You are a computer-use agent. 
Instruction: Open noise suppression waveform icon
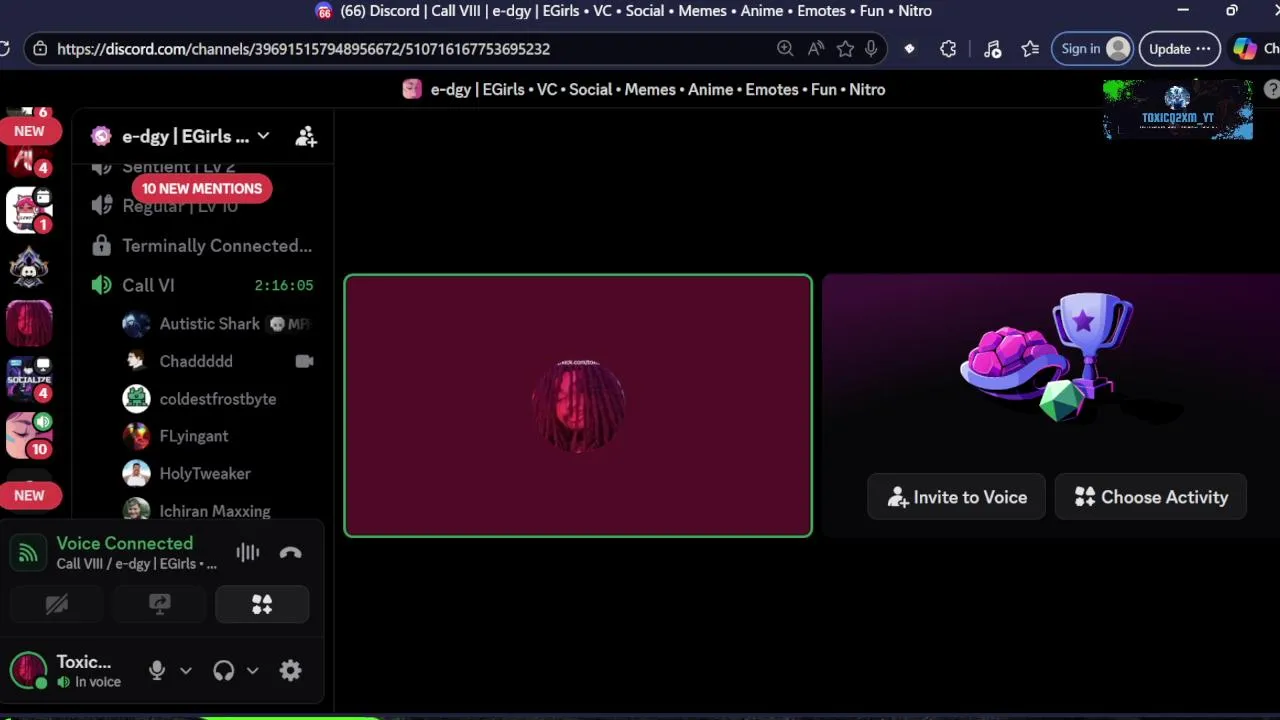pyautogui.click(x=247, y=553)
